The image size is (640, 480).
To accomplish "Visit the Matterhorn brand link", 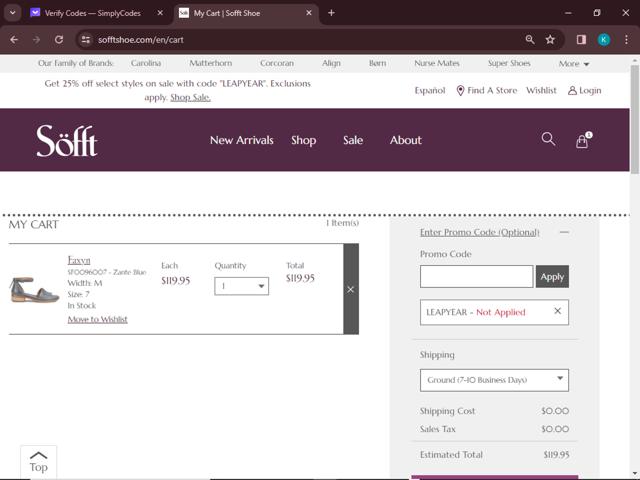I will (211, 63).
